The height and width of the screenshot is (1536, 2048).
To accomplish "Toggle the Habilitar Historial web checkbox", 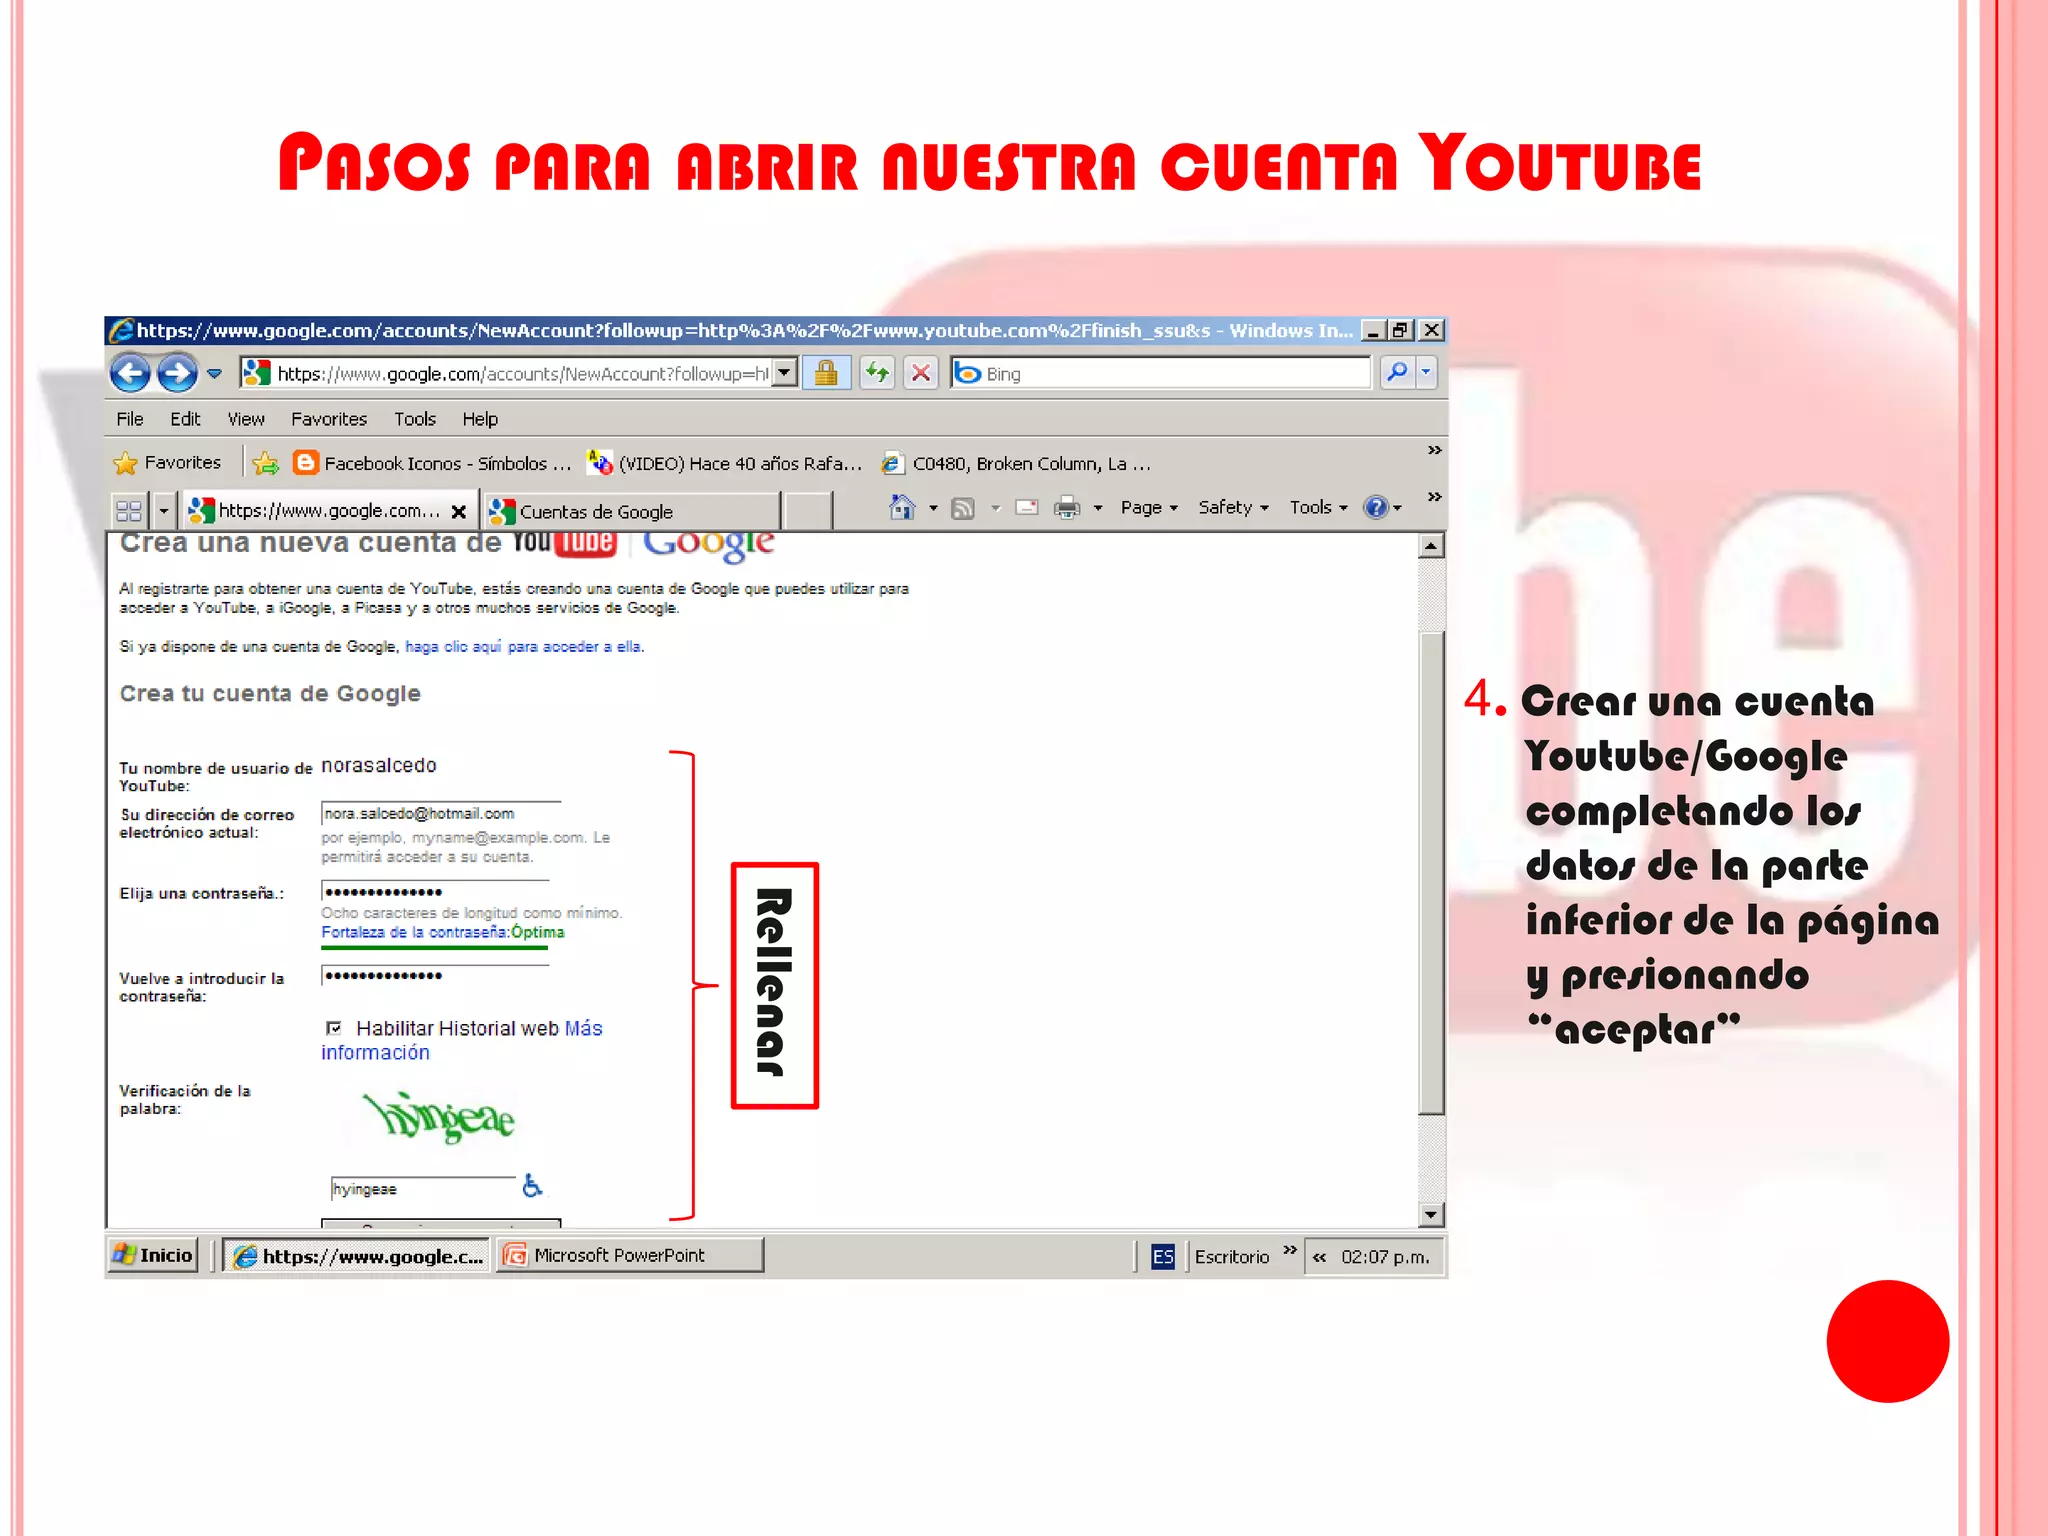I will click(x=334, y=1027).
